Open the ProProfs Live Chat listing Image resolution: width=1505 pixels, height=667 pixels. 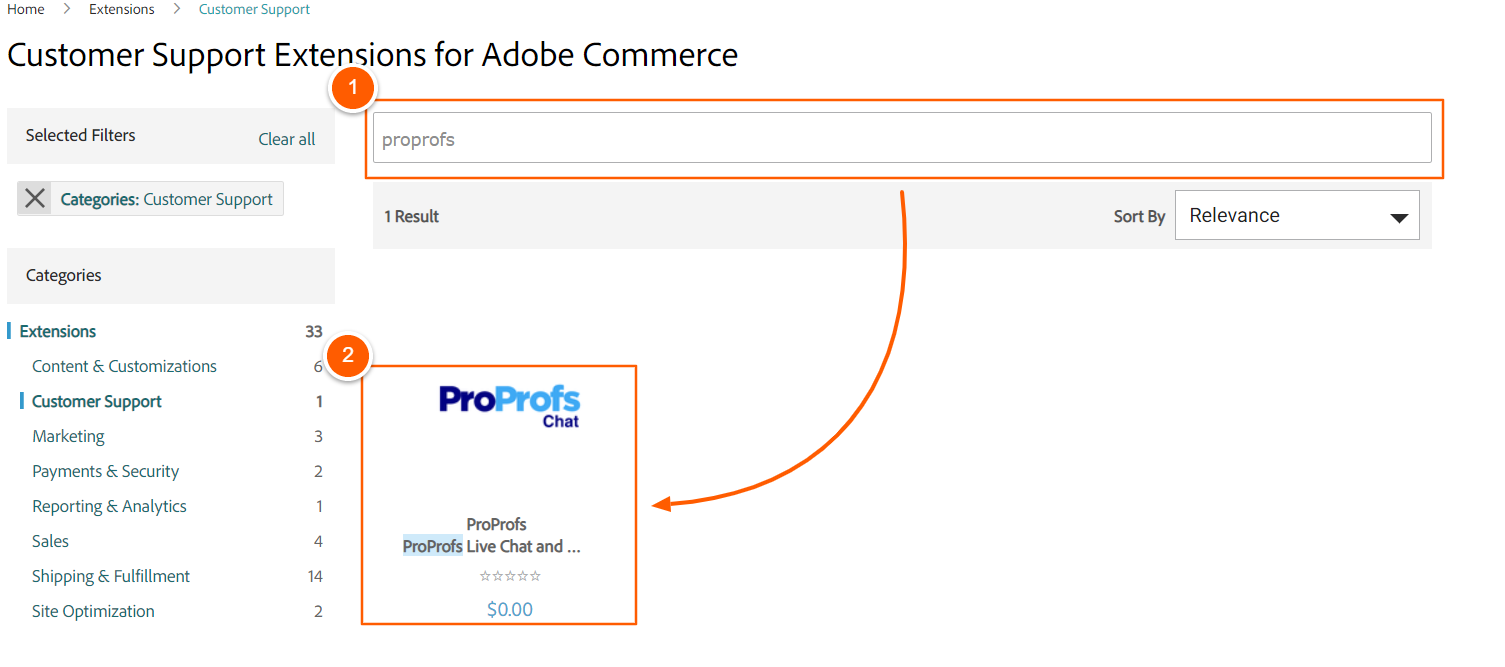[x=490, y=546]
